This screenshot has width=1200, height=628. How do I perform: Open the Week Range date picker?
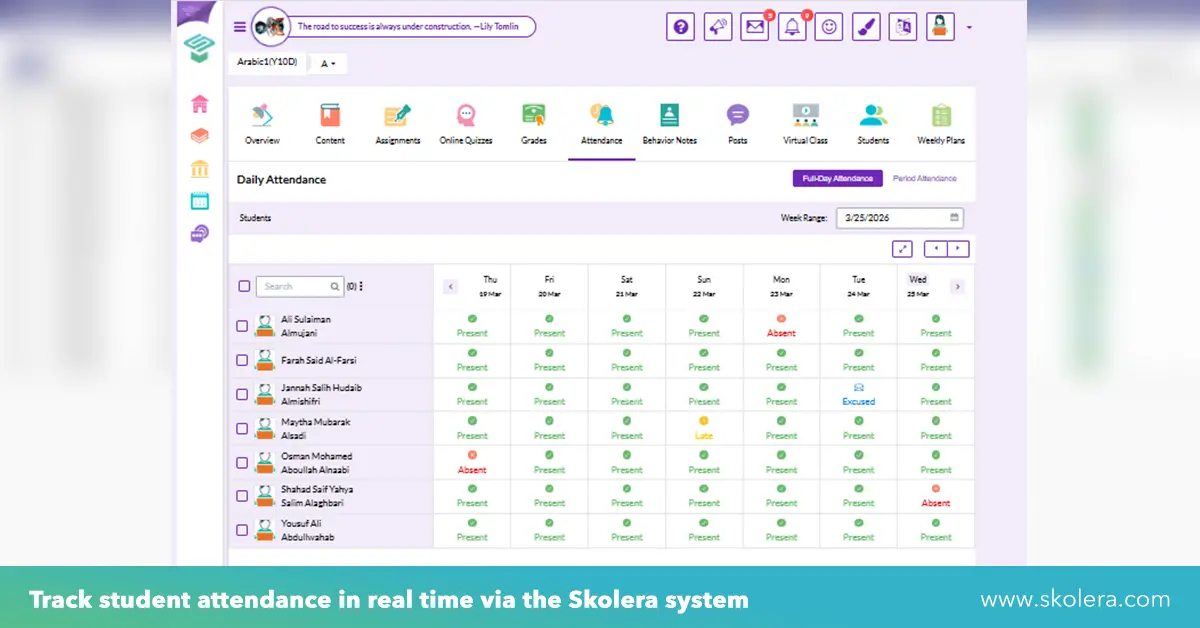(898, 217)
